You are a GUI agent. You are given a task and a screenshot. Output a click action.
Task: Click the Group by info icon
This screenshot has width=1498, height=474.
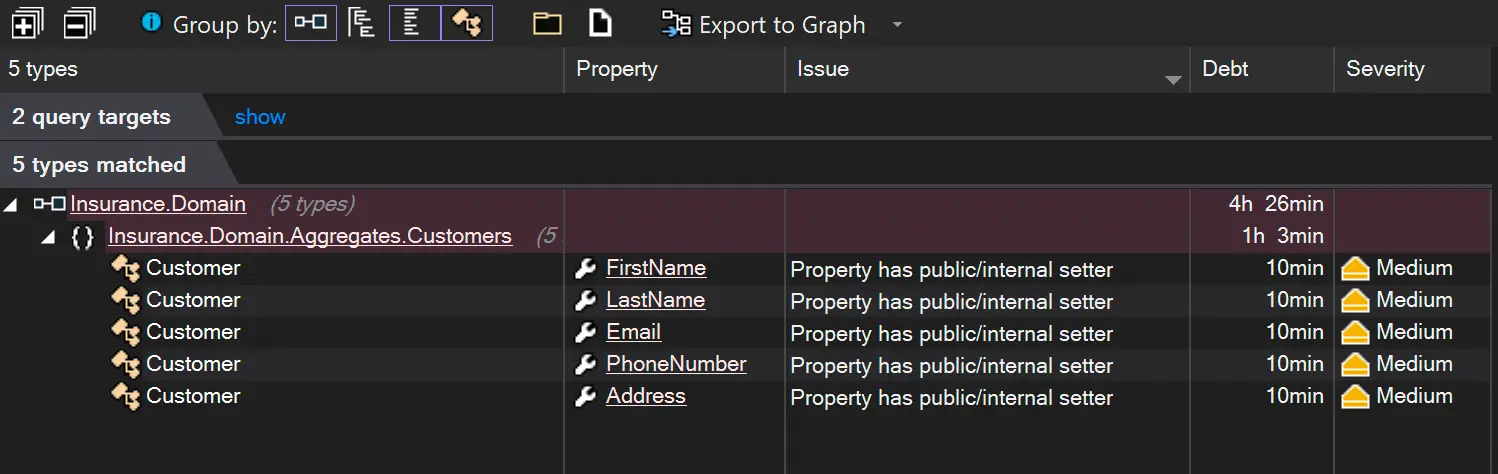(x=151, y=22)
